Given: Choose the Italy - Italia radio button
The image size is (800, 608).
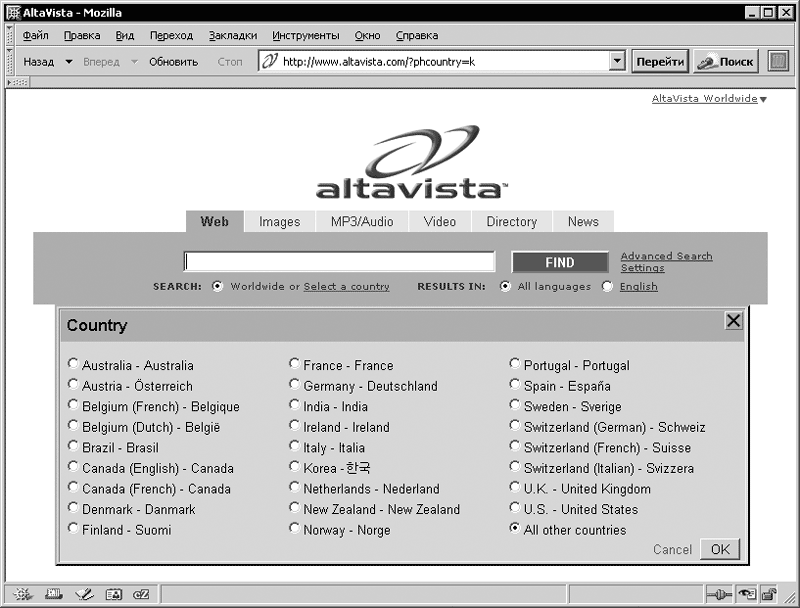Looking at the screenshot, I should coord(294,445).
